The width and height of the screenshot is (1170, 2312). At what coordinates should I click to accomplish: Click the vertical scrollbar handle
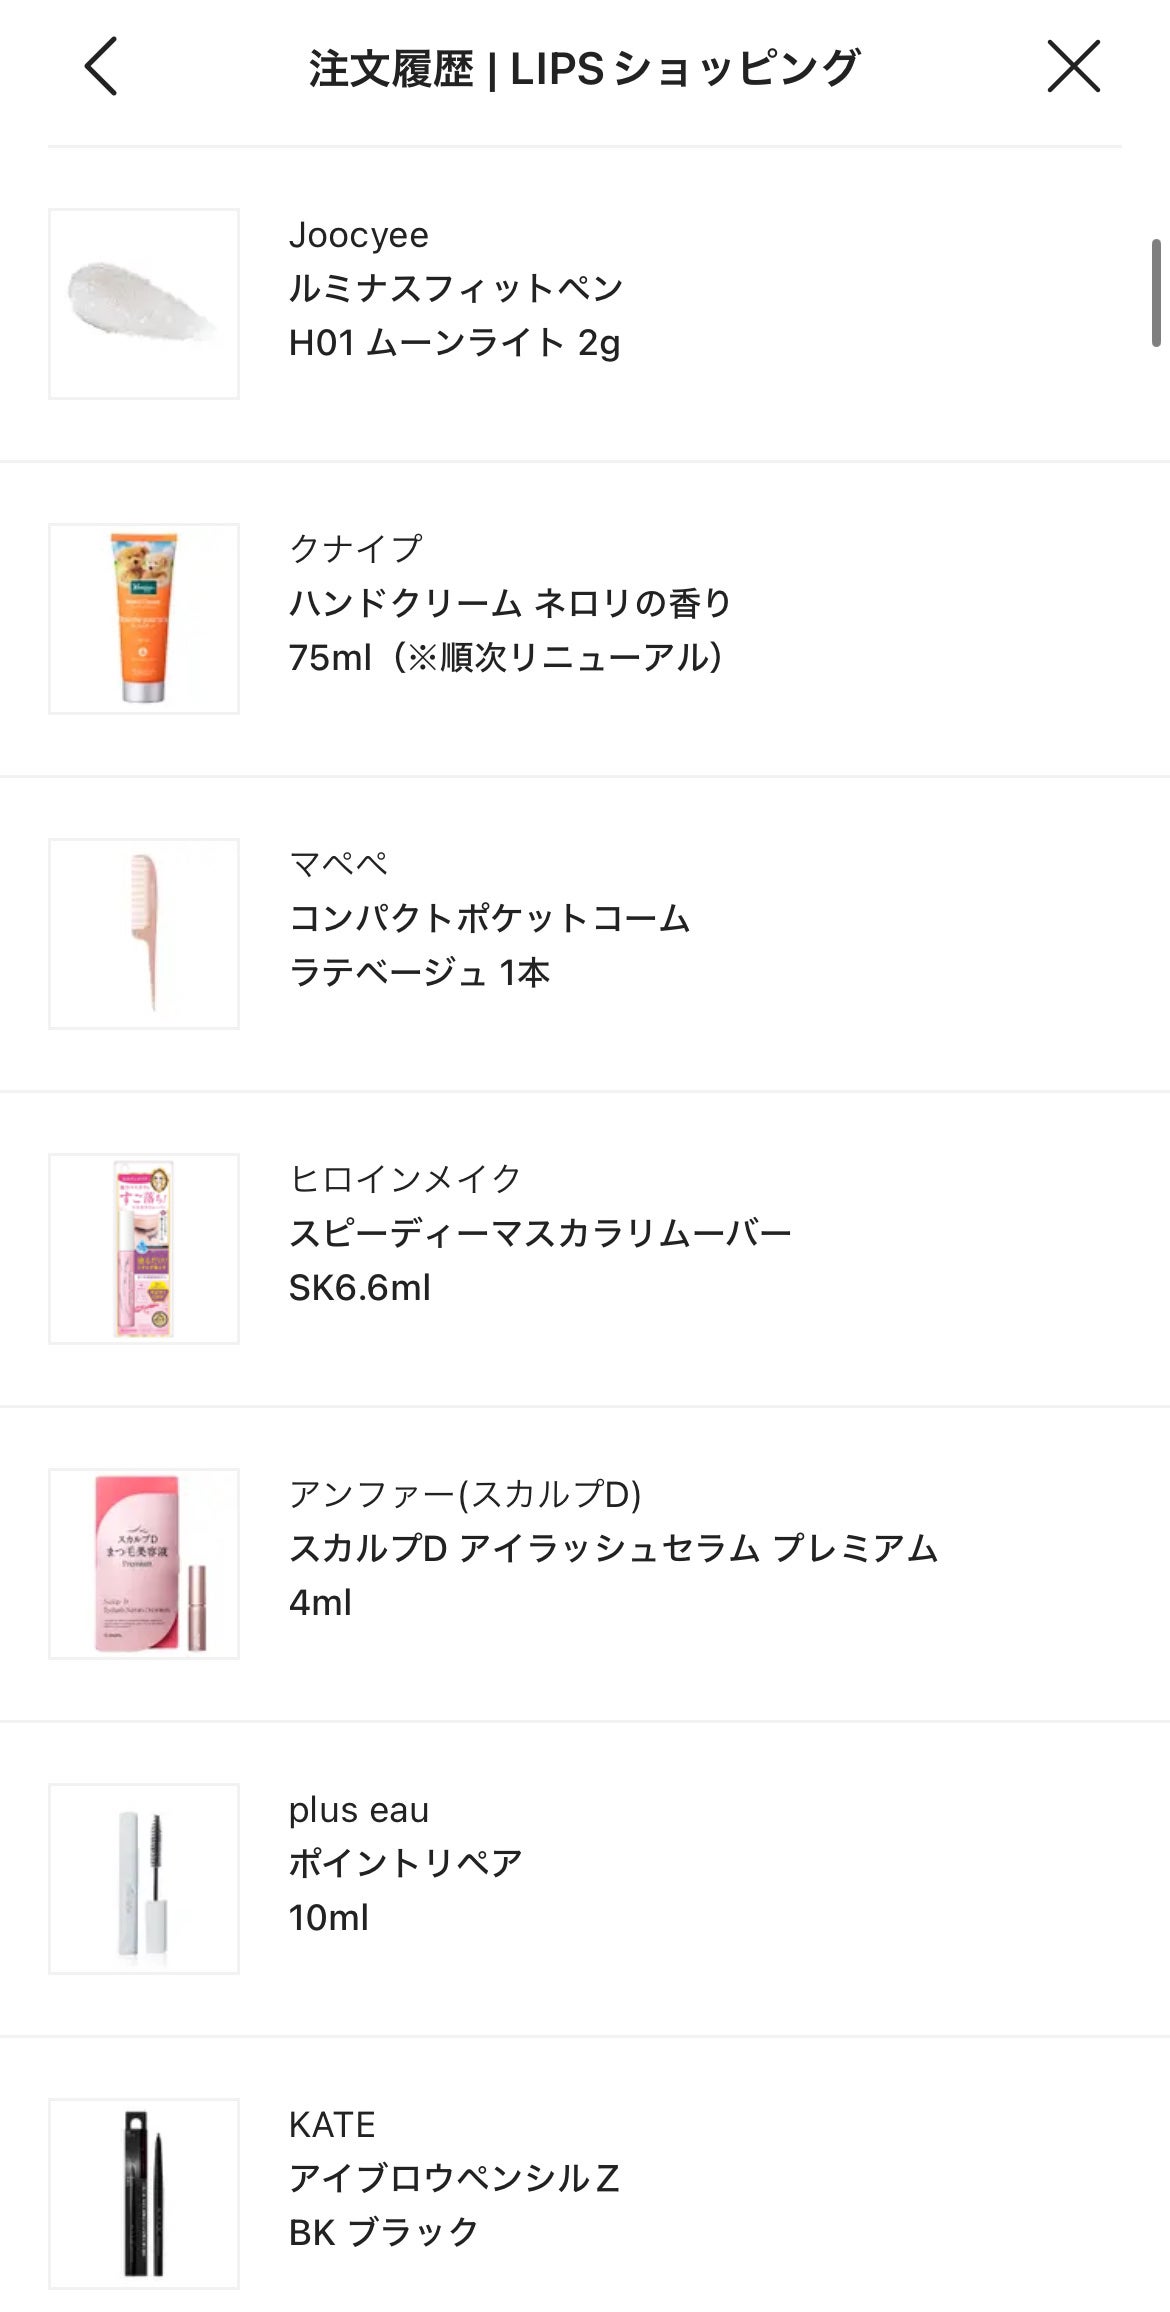click(1156, 293)
